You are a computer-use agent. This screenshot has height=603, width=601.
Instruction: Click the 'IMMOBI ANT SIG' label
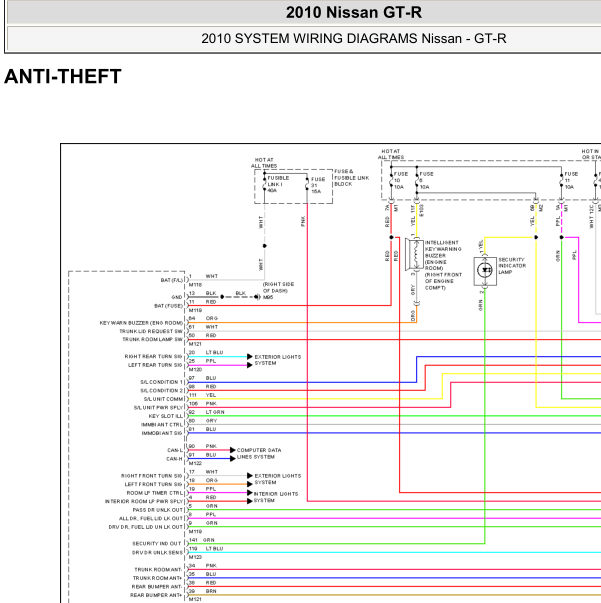point(162,433)
